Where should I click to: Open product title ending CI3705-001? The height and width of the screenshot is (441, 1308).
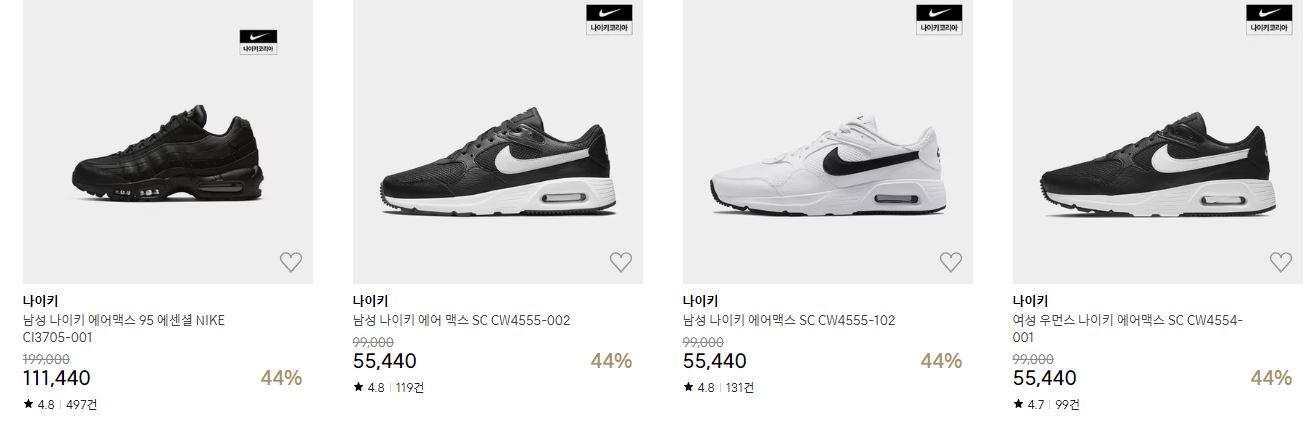pos(124,329)
